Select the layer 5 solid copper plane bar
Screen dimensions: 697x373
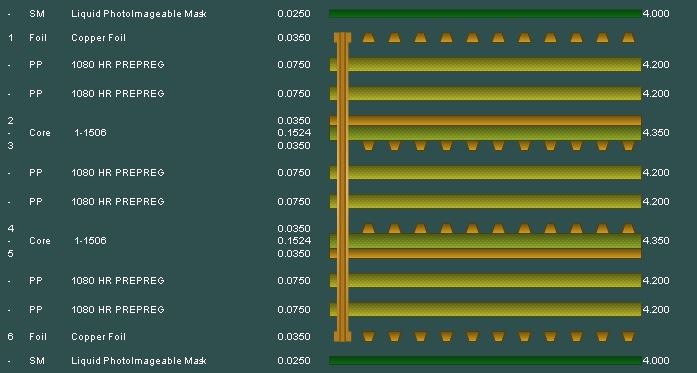pos(485,253)
